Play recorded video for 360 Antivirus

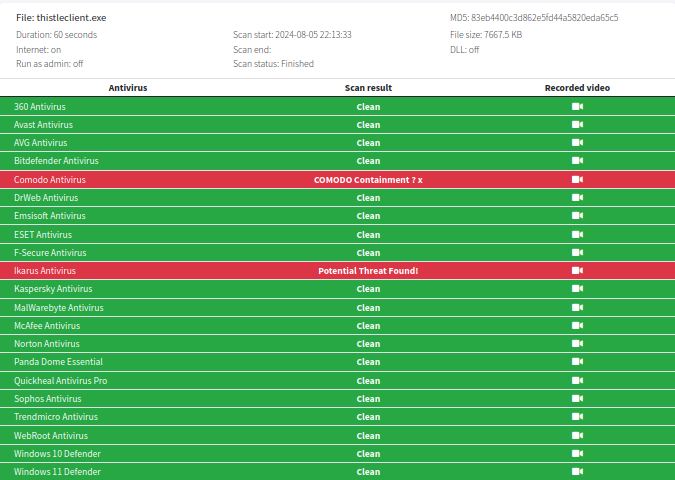pos(577,106)
